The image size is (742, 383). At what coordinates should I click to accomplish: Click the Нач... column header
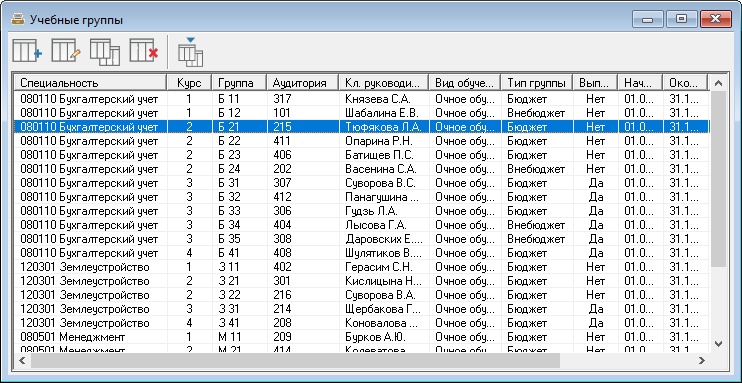point(640,82)
